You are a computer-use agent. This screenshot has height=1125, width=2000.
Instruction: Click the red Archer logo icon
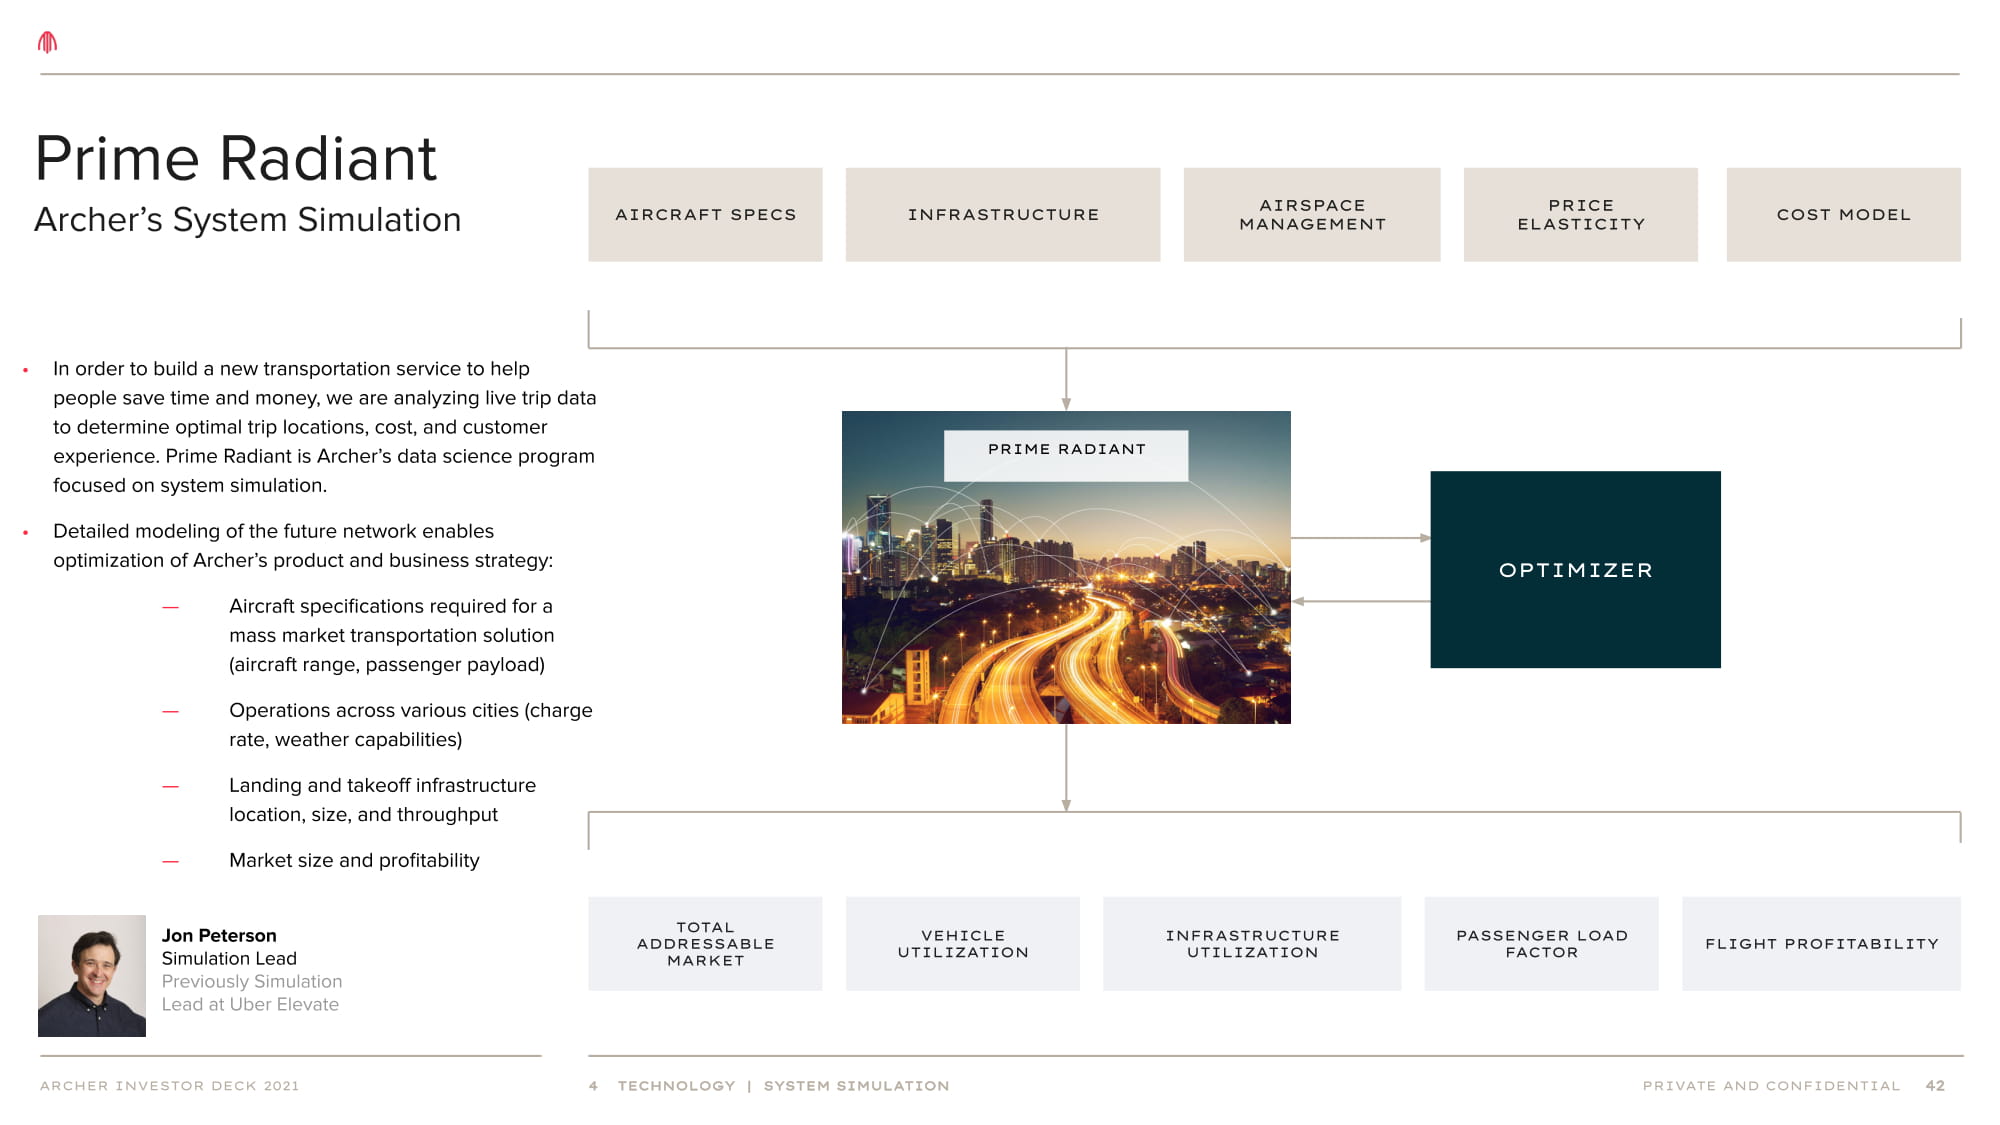47,42
